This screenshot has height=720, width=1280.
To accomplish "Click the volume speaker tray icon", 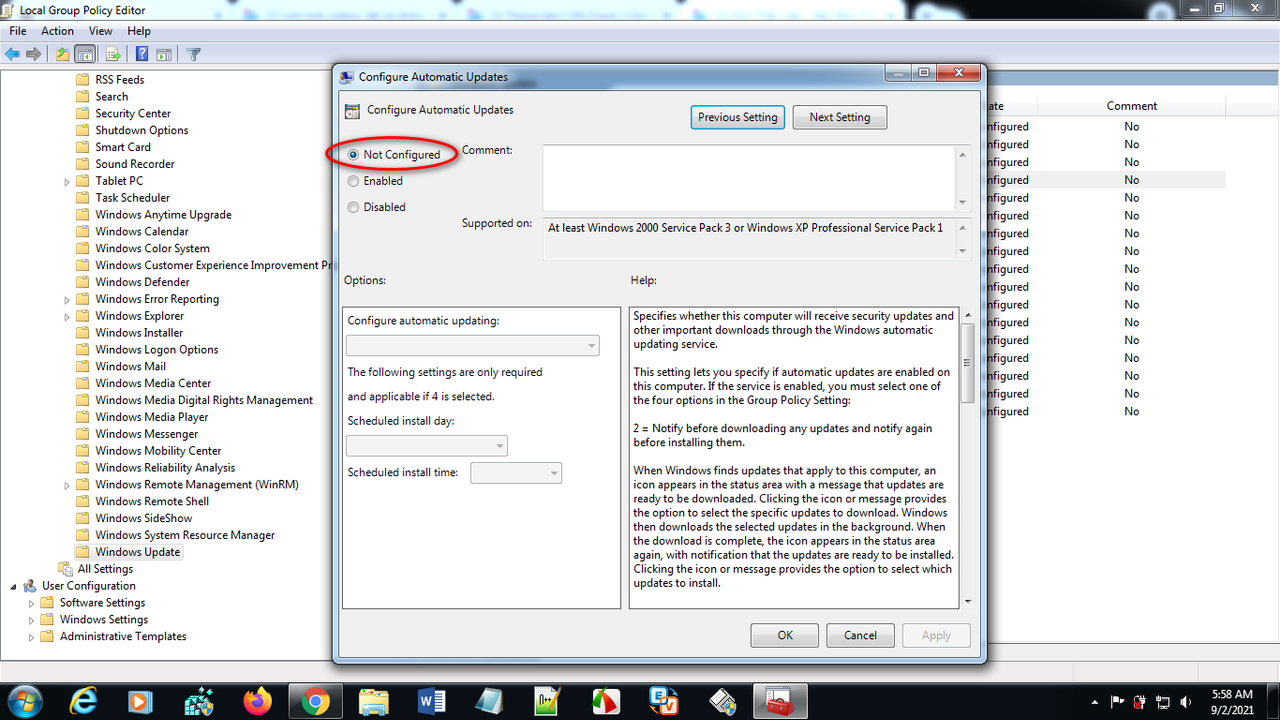I will tap(1185, 702).
